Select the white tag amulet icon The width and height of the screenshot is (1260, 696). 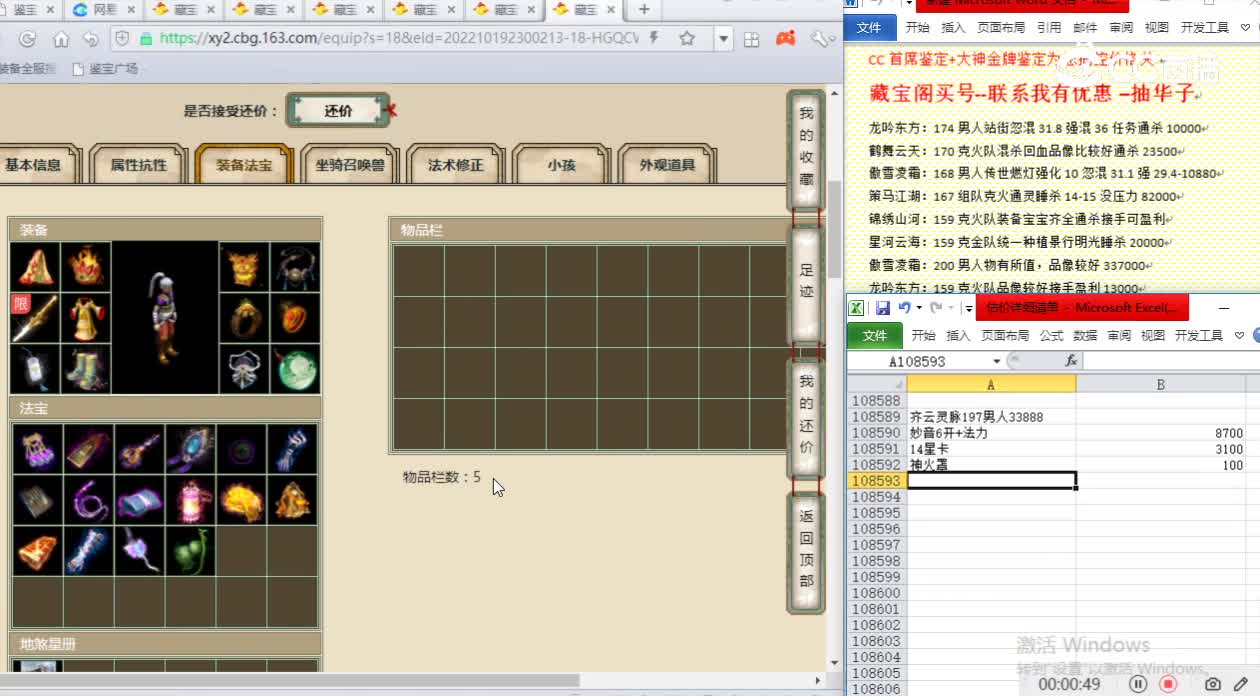click(x=36, y=369)
